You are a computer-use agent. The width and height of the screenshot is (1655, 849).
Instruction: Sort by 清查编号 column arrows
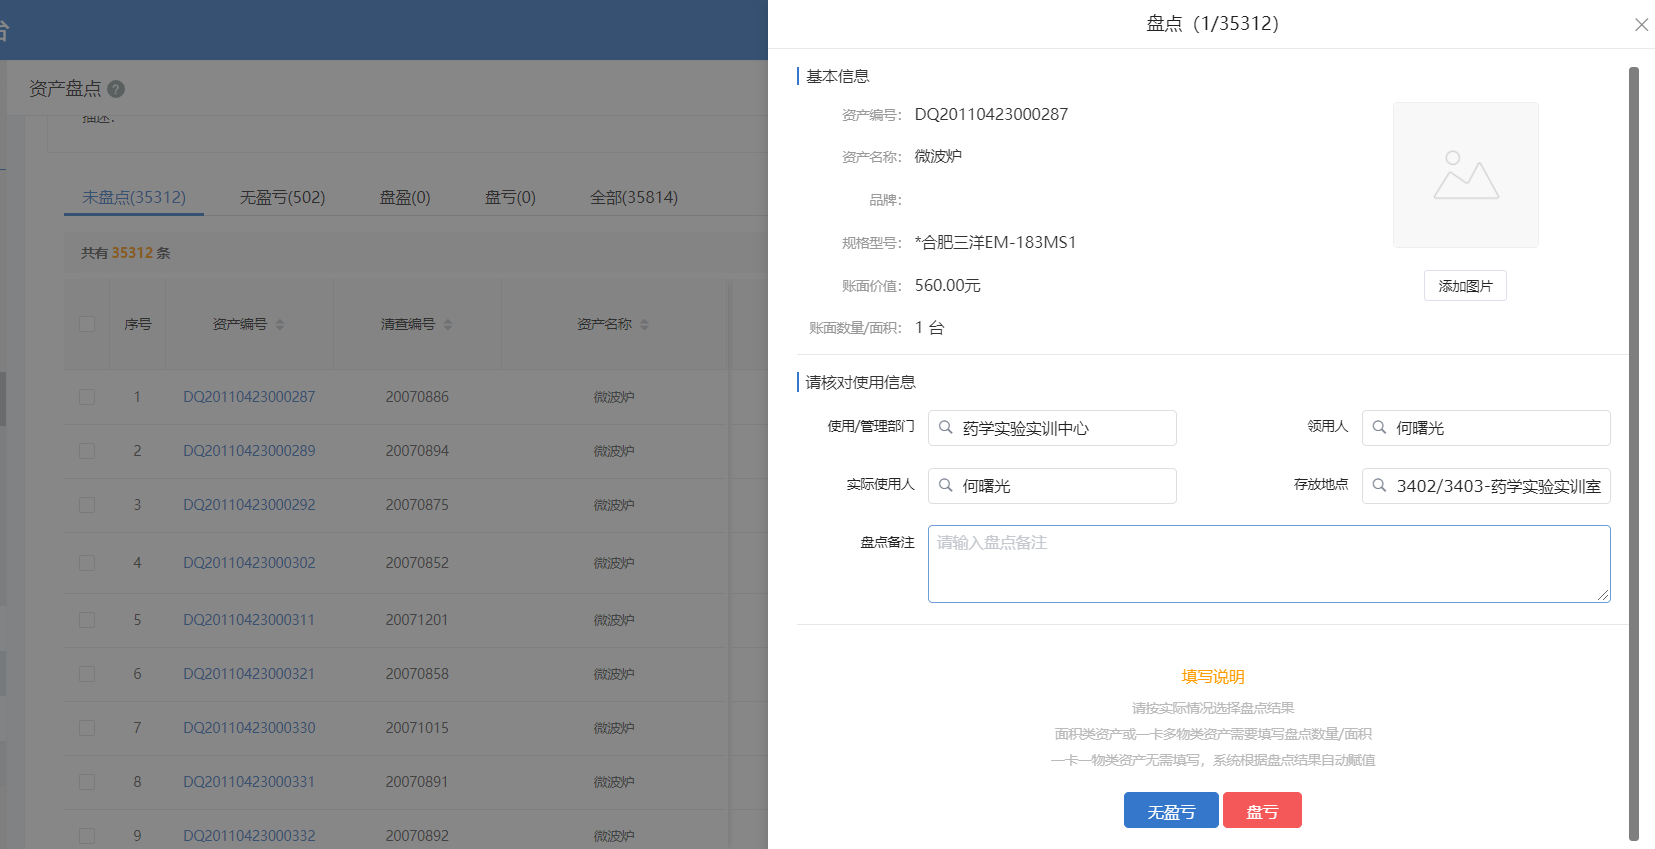(x=448, y=324)
